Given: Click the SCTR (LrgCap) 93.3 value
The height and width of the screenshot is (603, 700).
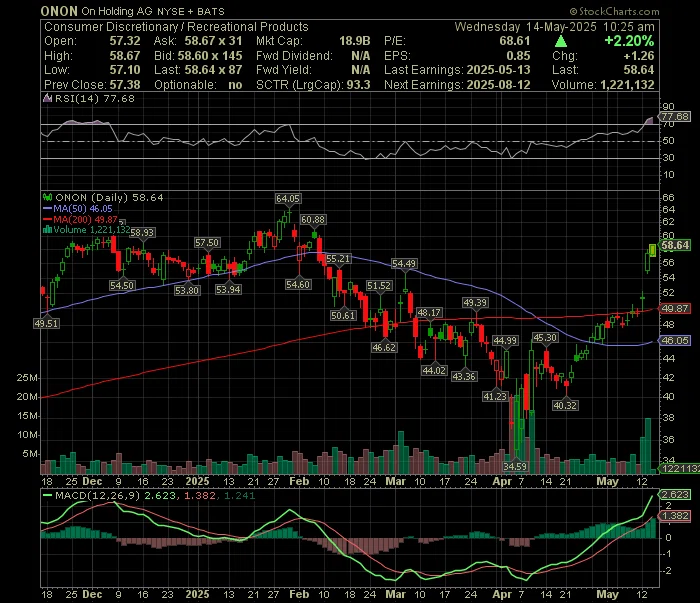Looking at the screenshot, I should (x=360, y=85).
